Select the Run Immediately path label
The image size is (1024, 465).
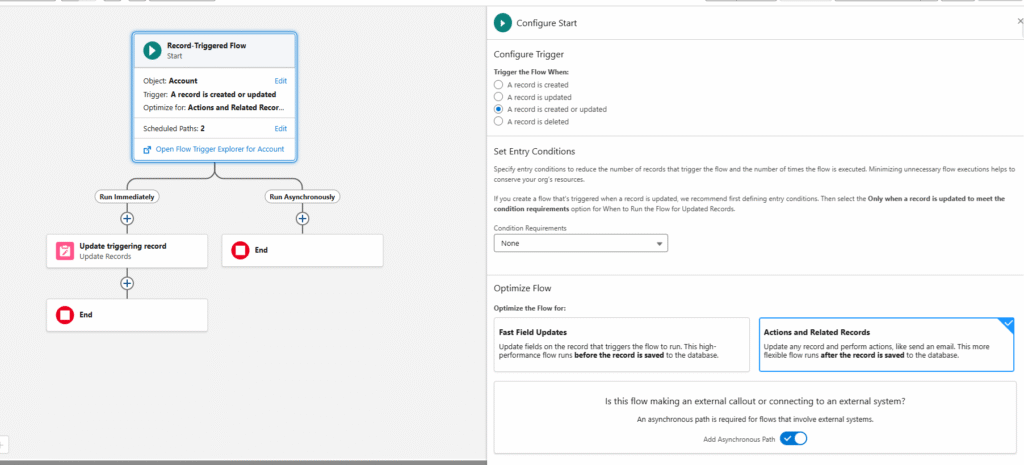tap(127, 197)
